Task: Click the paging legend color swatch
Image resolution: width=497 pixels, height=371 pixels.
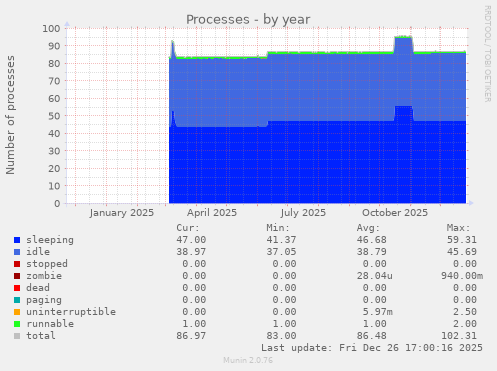Action: click(x=17, y=300)
